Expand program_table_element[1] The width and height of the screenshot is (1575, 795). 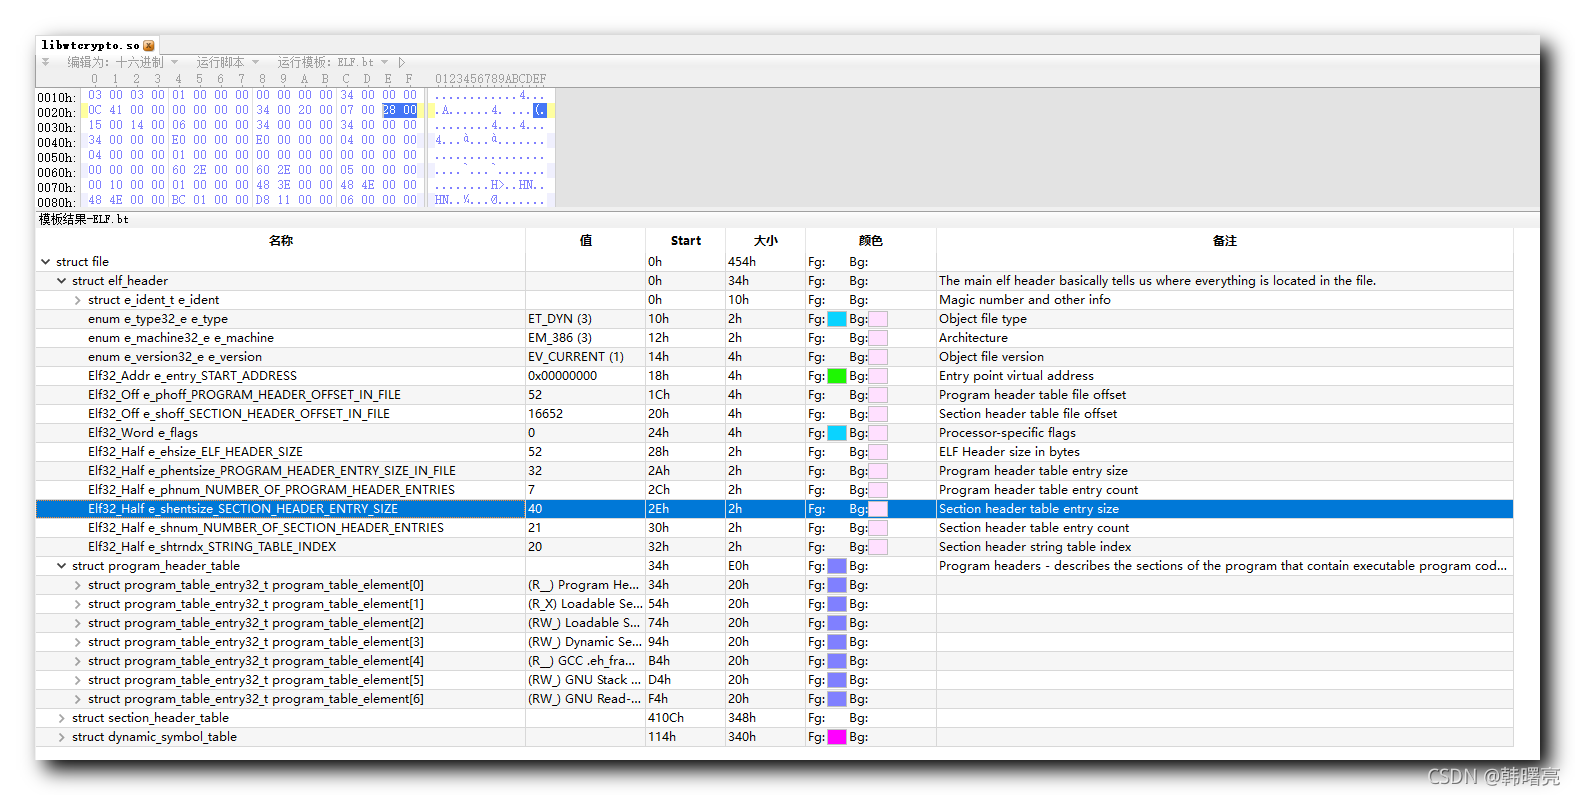pyautogui.click(x=78, y=604)
